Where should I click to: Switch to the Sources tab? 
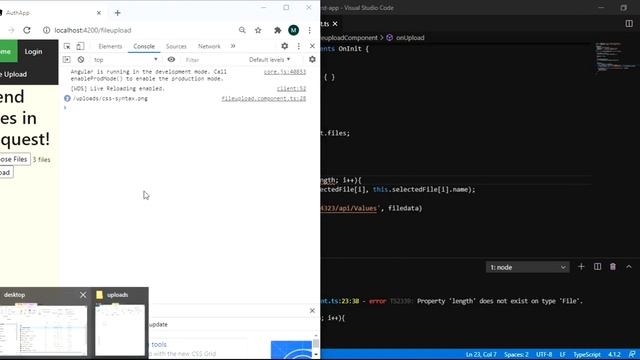pos(176,46)
